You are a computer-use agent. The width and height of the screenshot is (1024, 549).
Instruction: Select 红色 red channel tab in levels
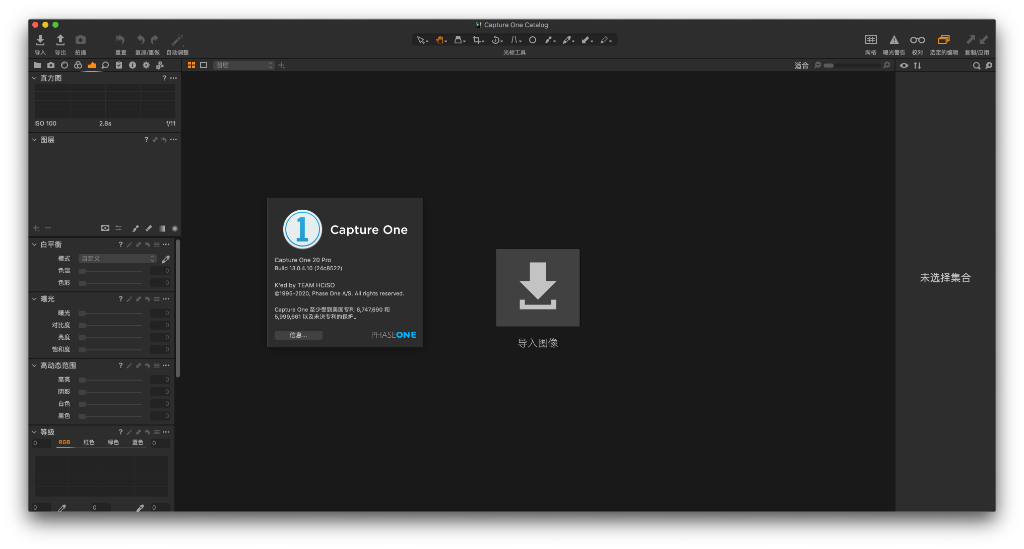coord(89,443)
